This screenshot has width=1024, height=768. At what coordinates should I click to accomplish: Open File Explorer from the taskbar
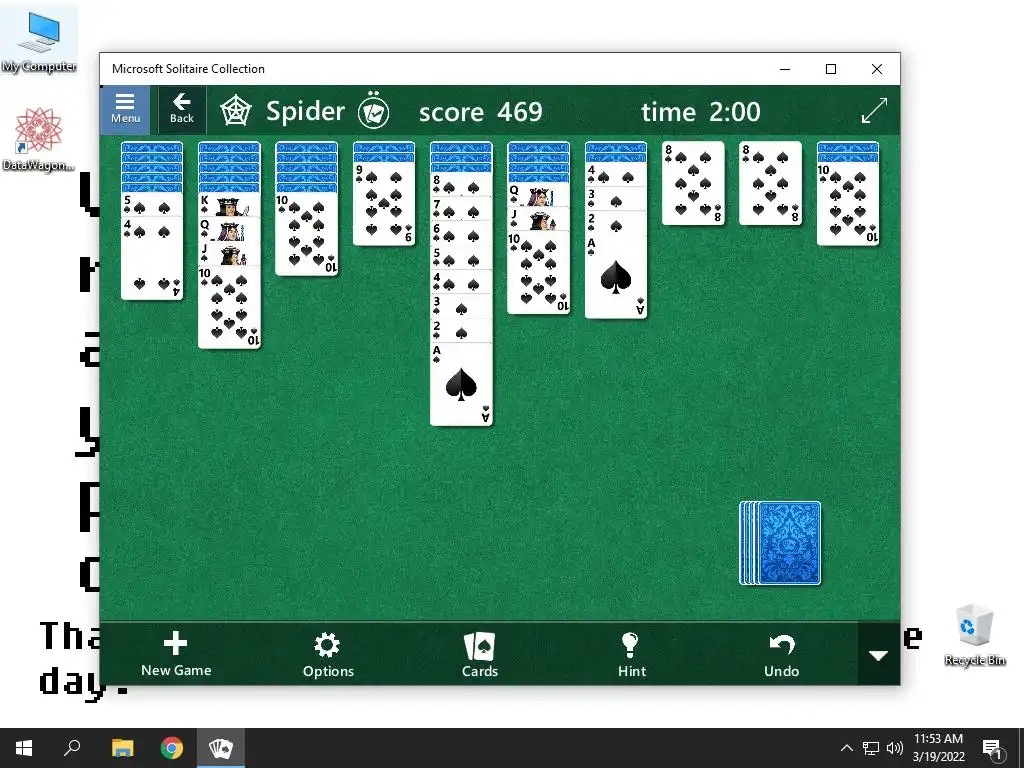(122, 748)
